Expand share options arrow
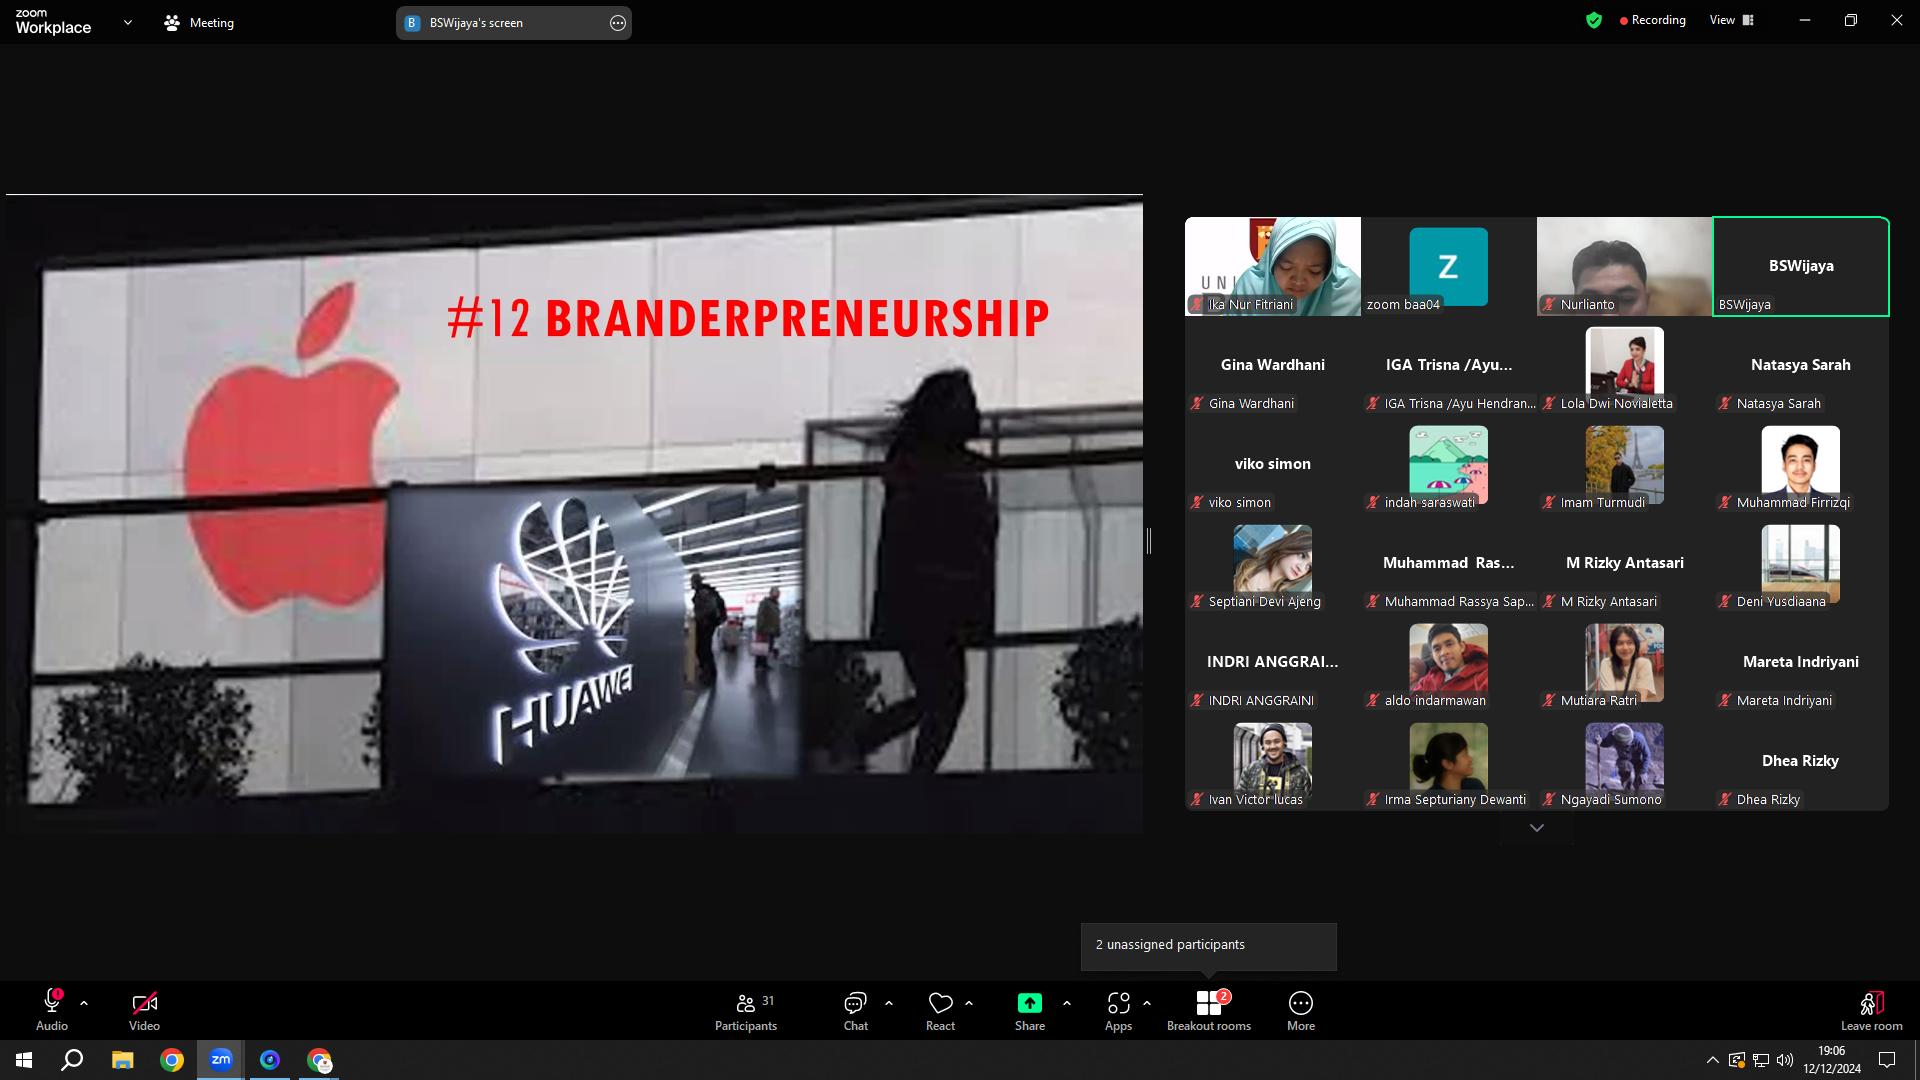 pyautogui.click(x=1067, y=1003)
